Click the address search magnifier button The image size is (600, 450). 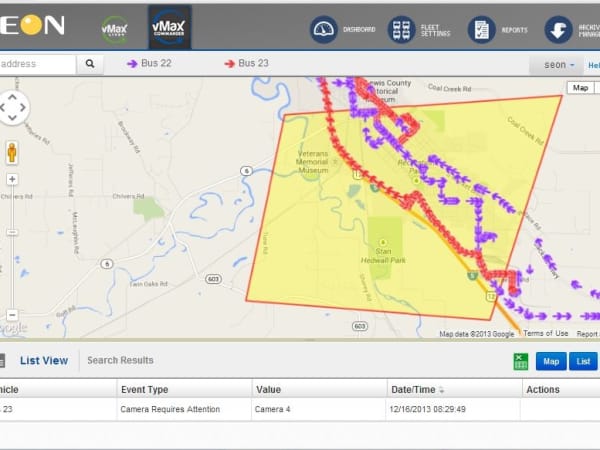coord(89,64)
